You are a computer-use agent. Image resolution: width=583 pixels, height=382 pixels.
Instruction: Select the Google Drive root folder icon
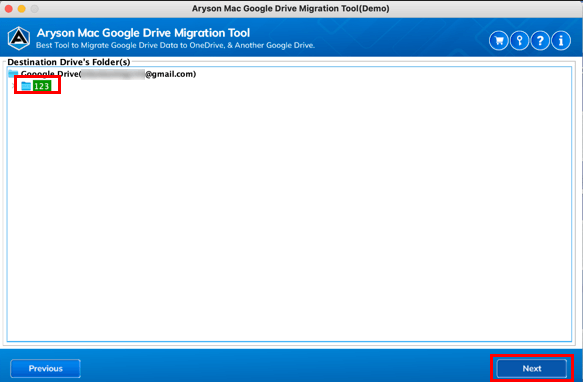point(13,73)
